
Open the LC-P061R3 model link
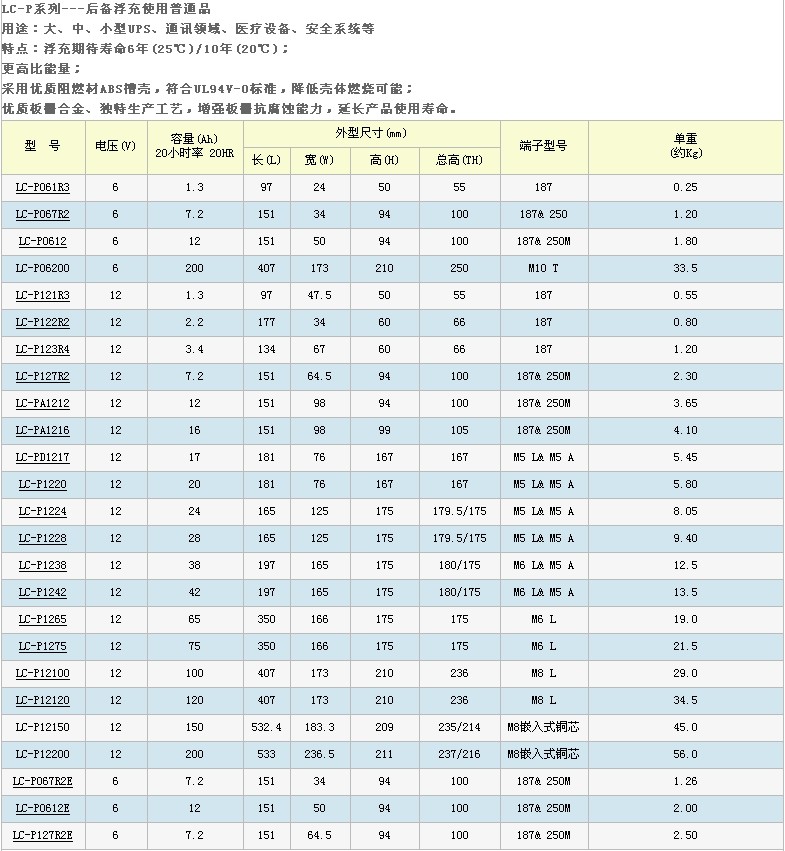[42, 187]
